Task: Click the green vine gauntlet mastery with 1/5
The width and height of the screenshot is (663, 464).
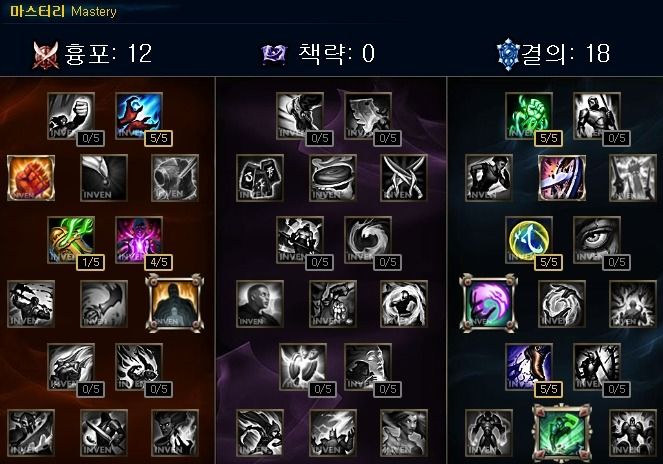Action: click(71, 240)
